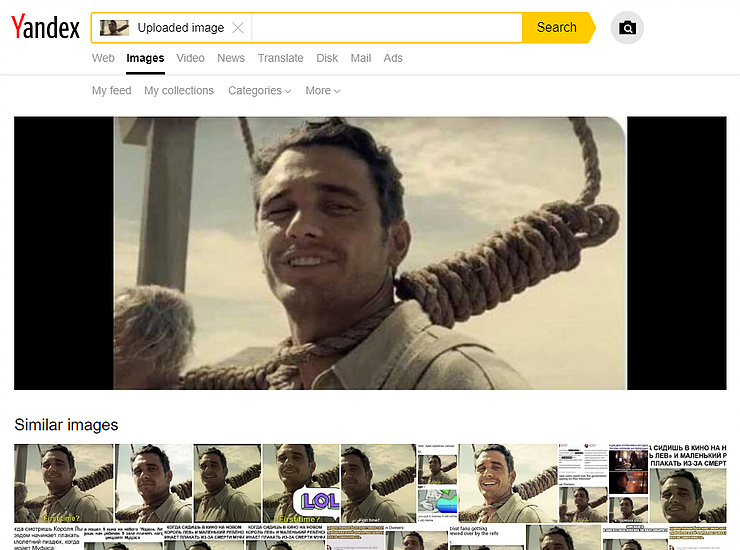Expand the More dropdown
Image resolution: width=740 pixels, height=550 pixels.
[322, 91]
